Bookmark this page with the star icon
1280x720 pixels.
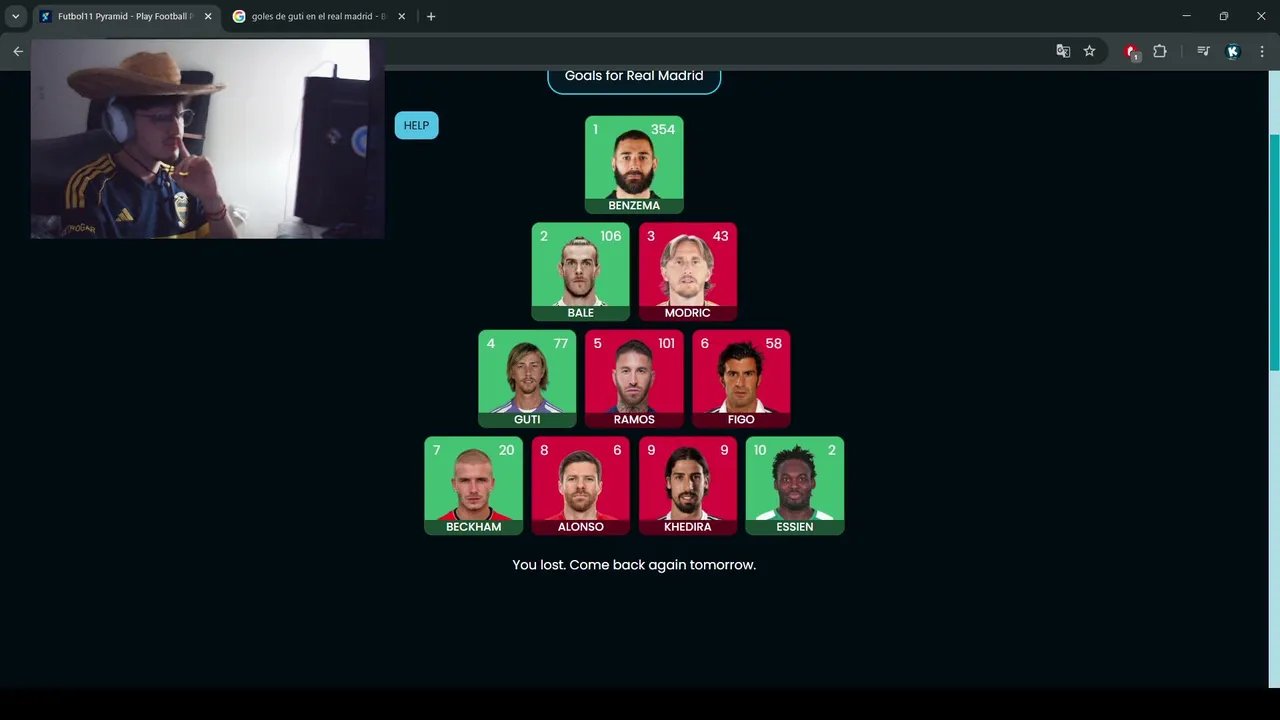pos(1089,51)
